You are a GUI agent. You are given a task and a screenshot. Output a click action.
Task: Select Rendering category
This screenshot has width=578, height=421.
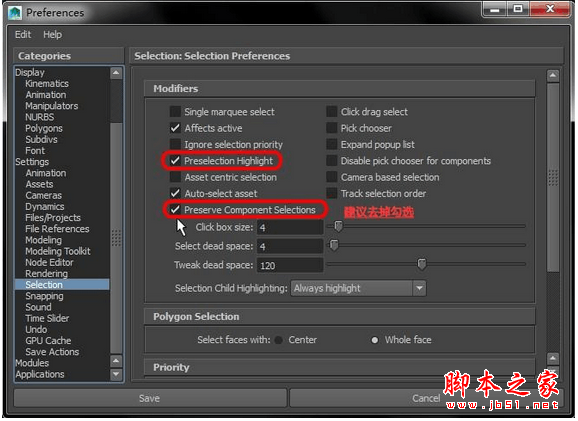click(46, 274)
